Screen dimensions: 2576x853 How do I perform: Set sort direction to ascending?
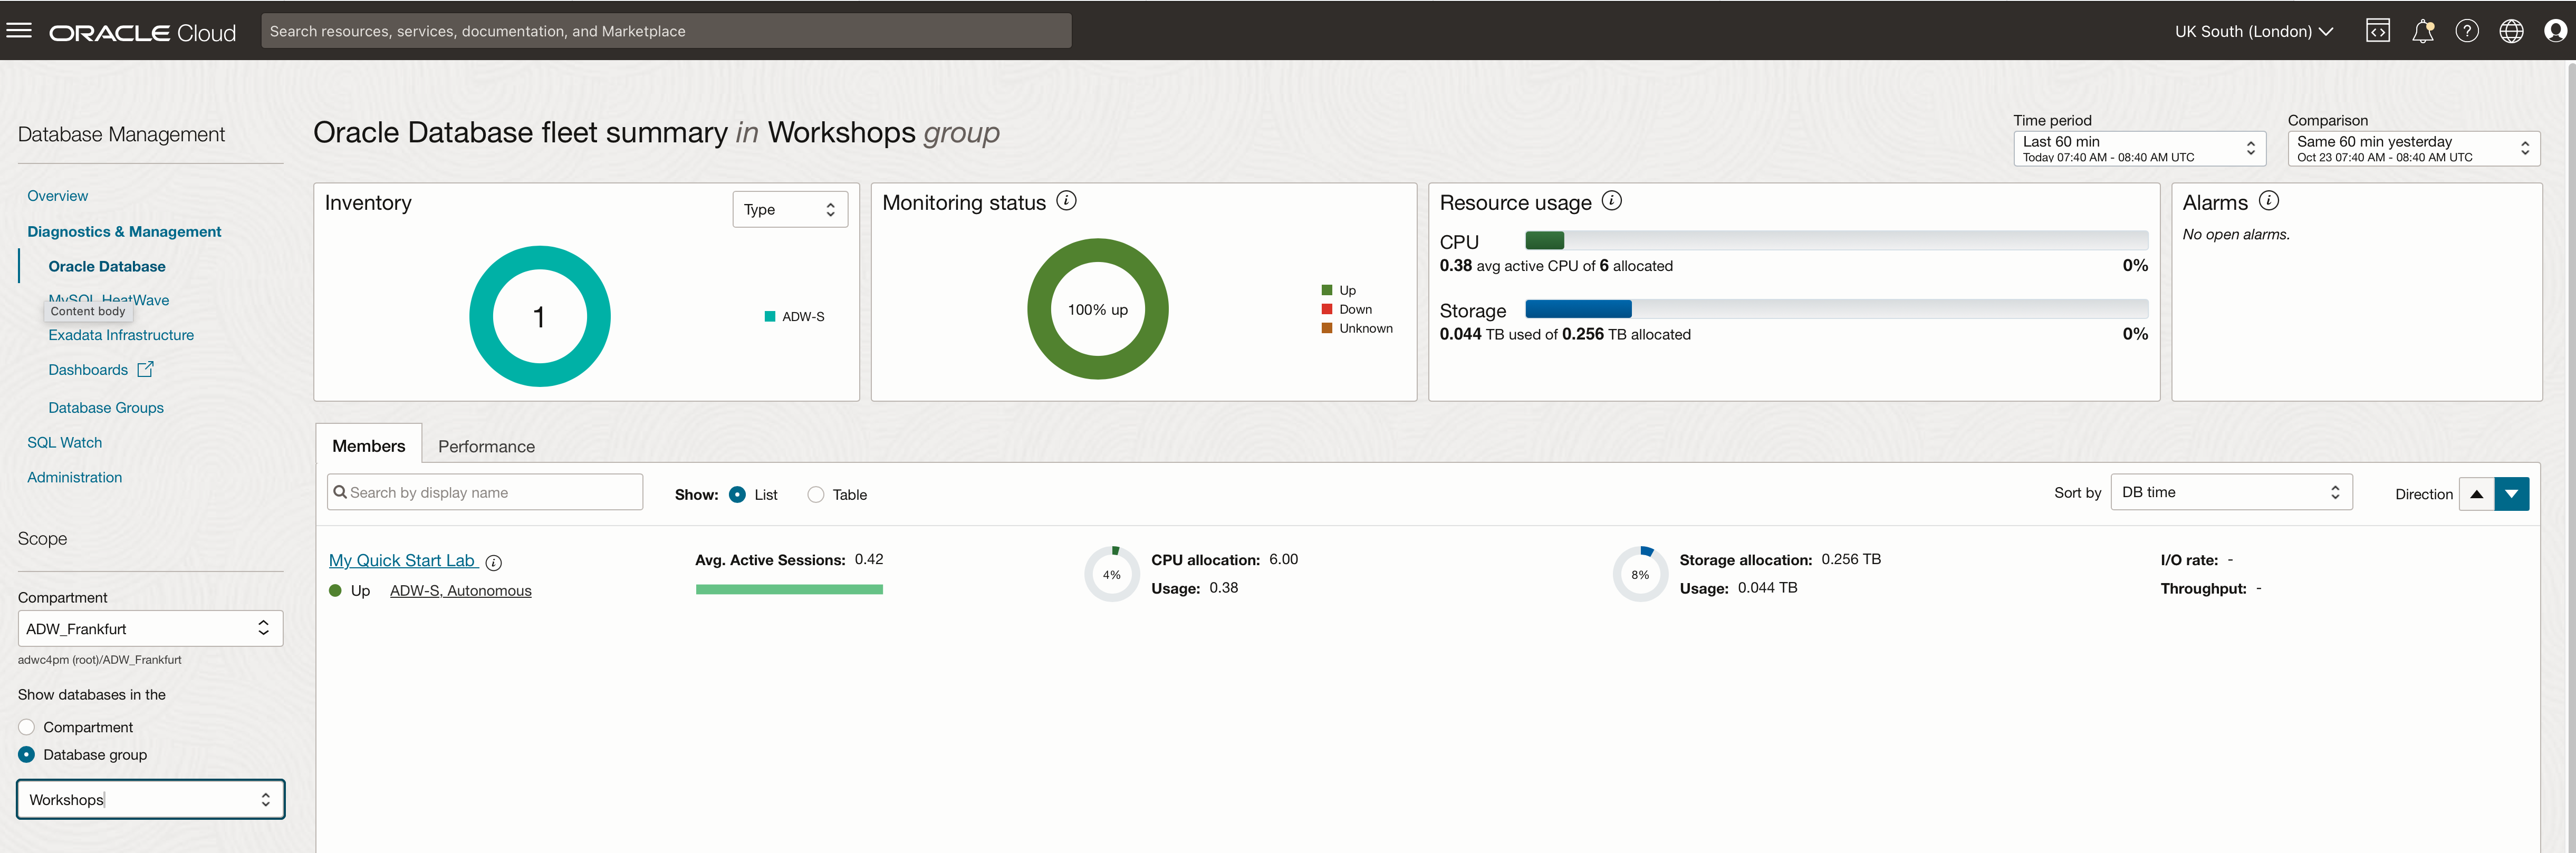2476,494
